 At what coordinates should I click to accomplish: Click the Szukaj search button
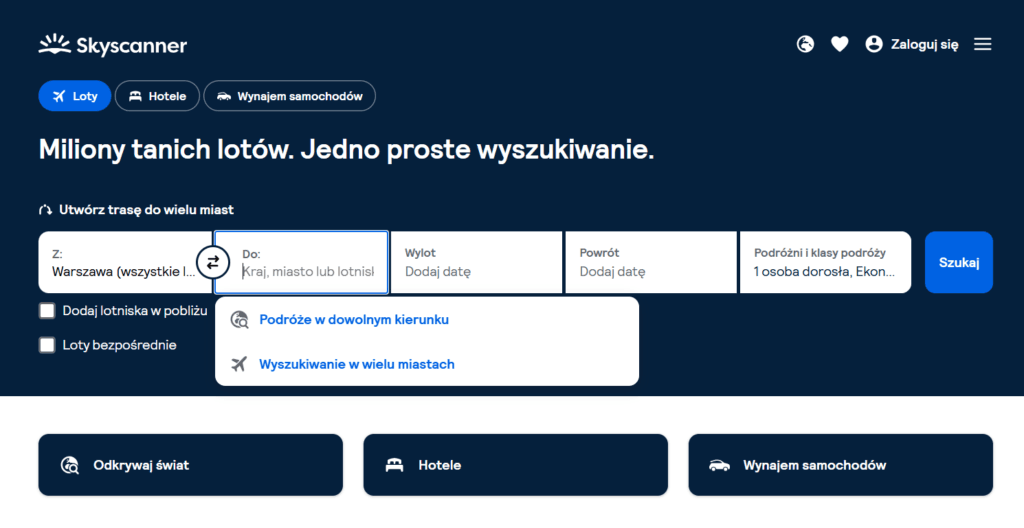959,263
